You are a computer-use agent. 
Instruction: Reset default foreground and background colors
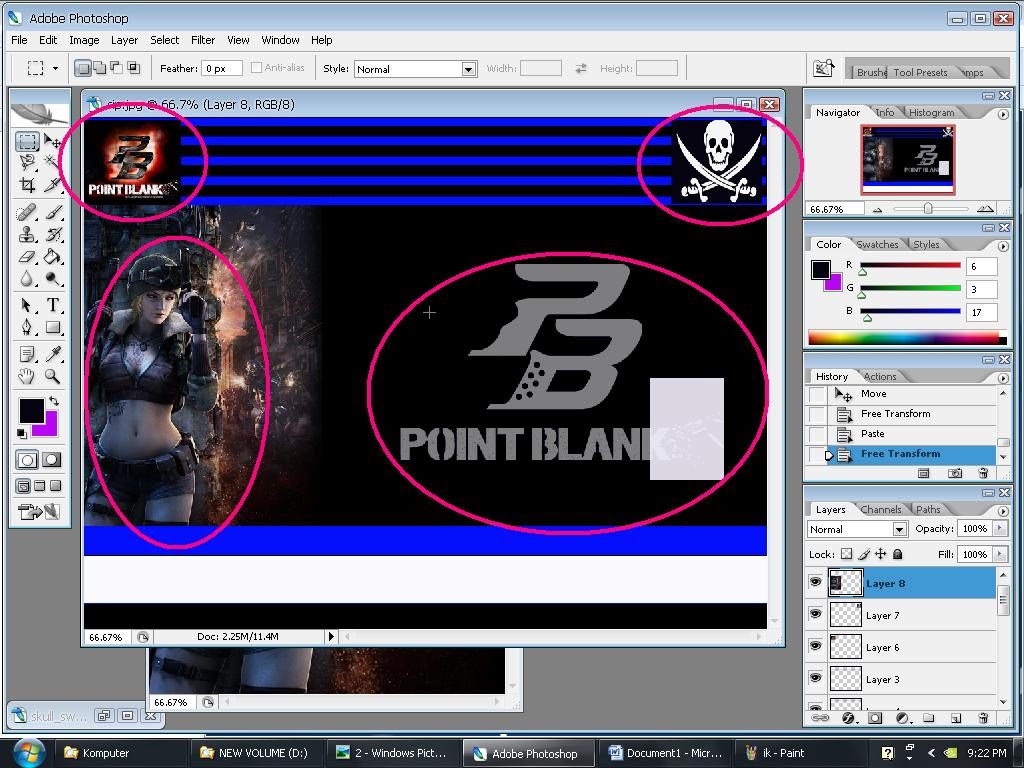coord(22,434)
